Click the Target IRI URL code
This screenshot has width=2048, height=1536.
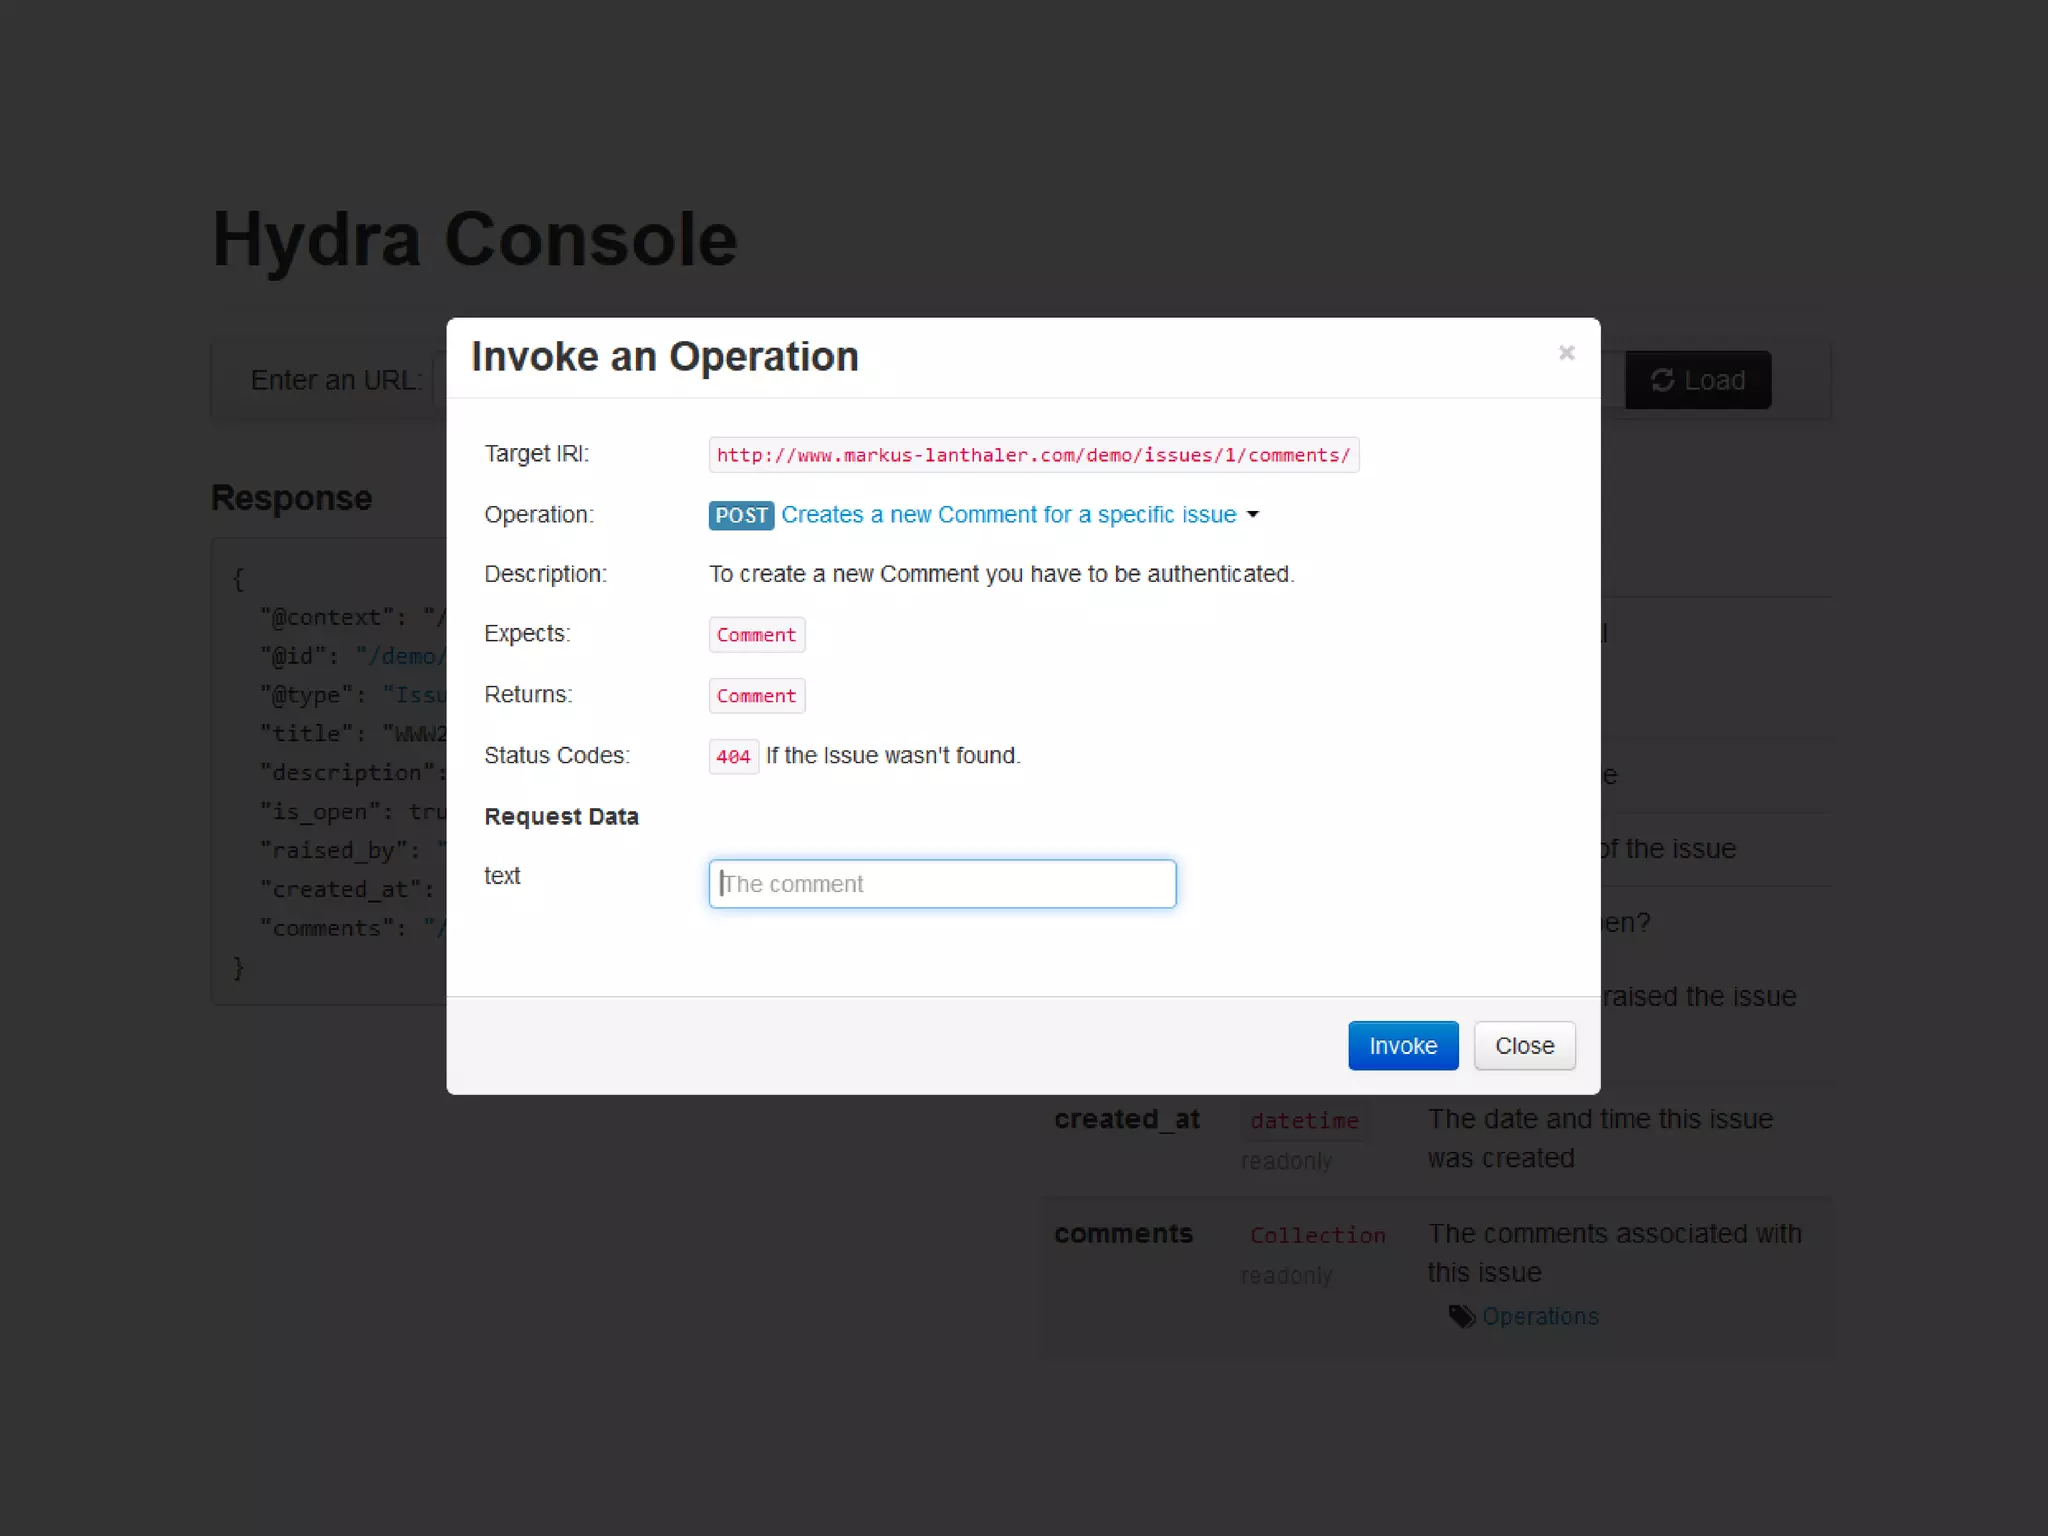click(x=1033, y=455)
